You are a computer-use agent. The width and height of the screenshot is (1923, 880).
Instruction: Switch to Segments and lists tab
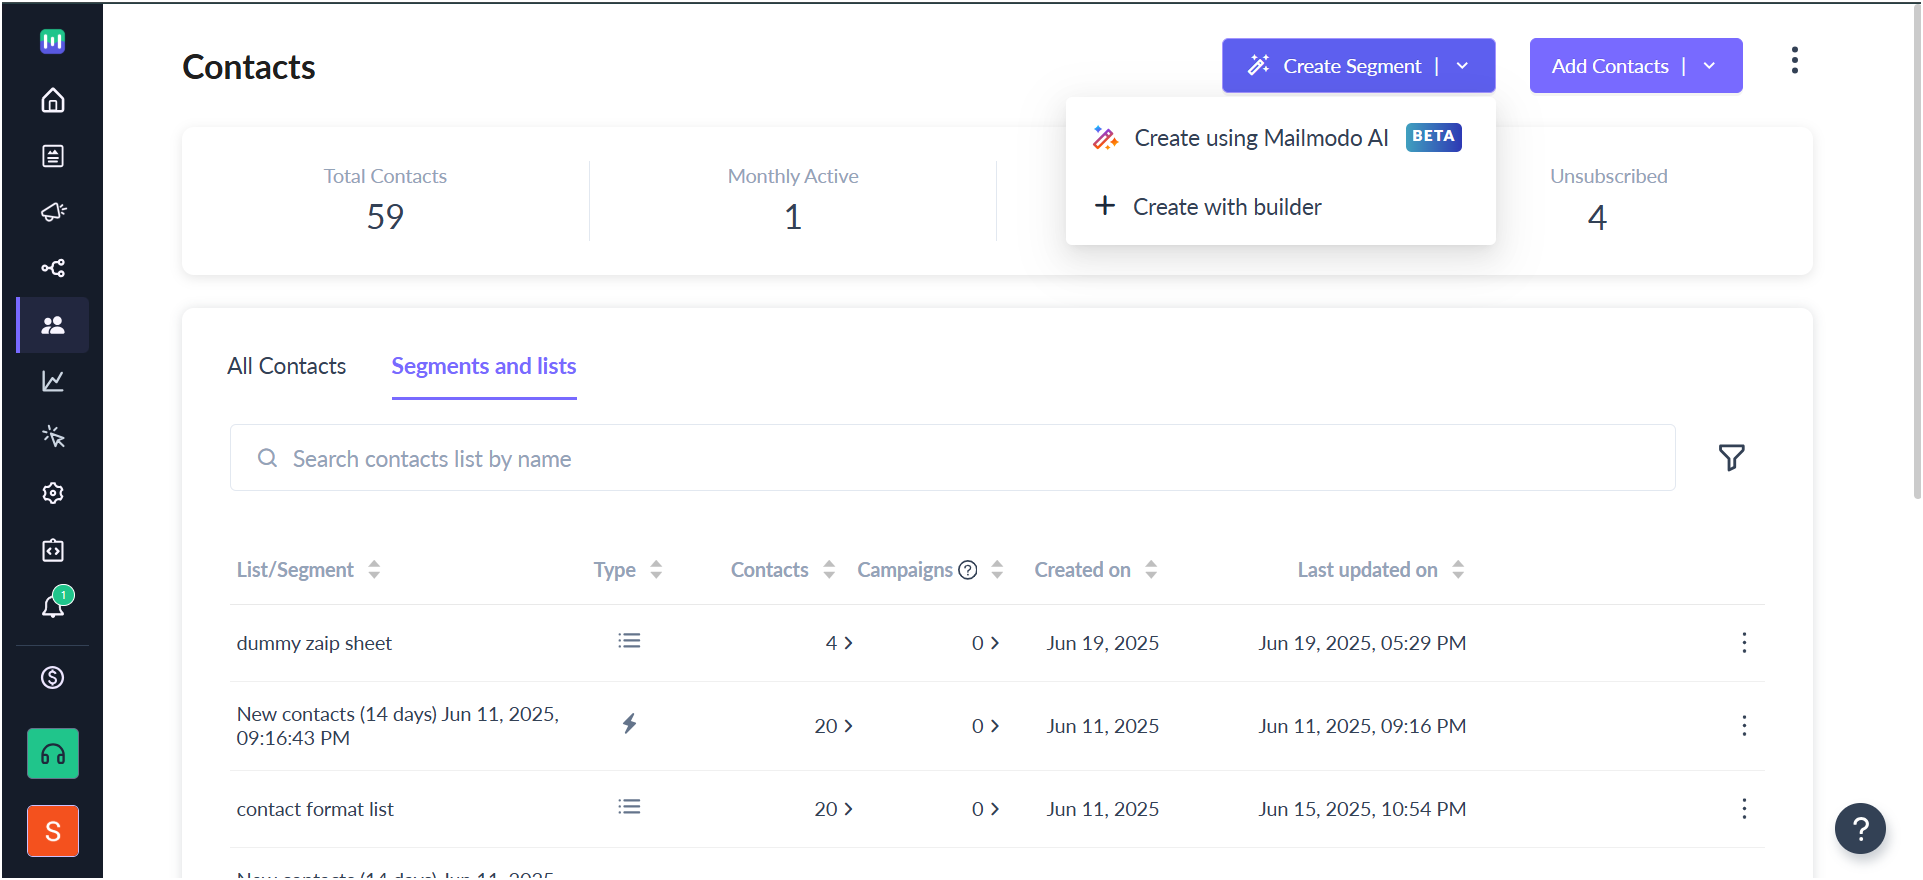click(x=484, y=366)
